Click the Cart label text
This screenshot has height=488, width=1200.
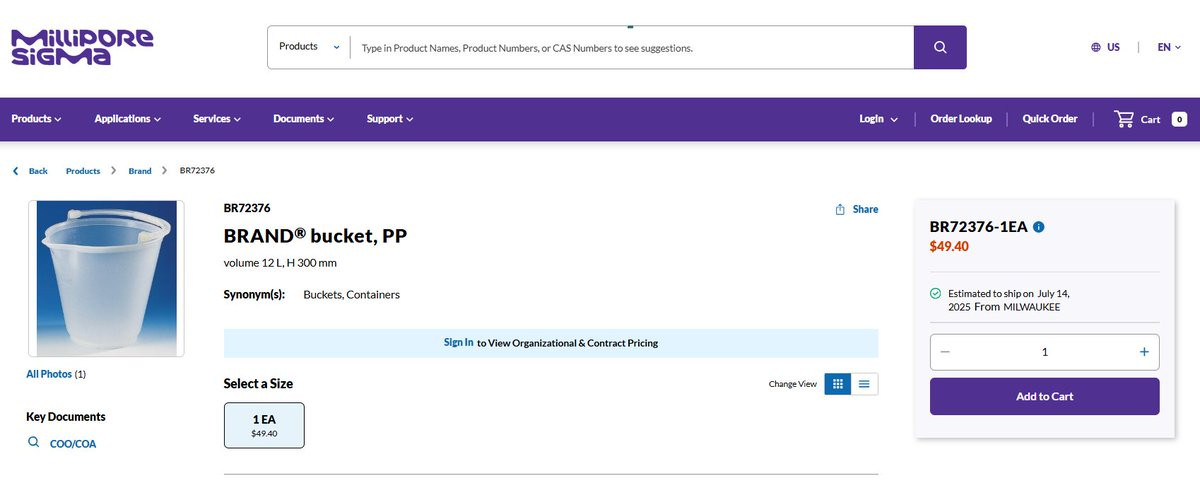1151,120
